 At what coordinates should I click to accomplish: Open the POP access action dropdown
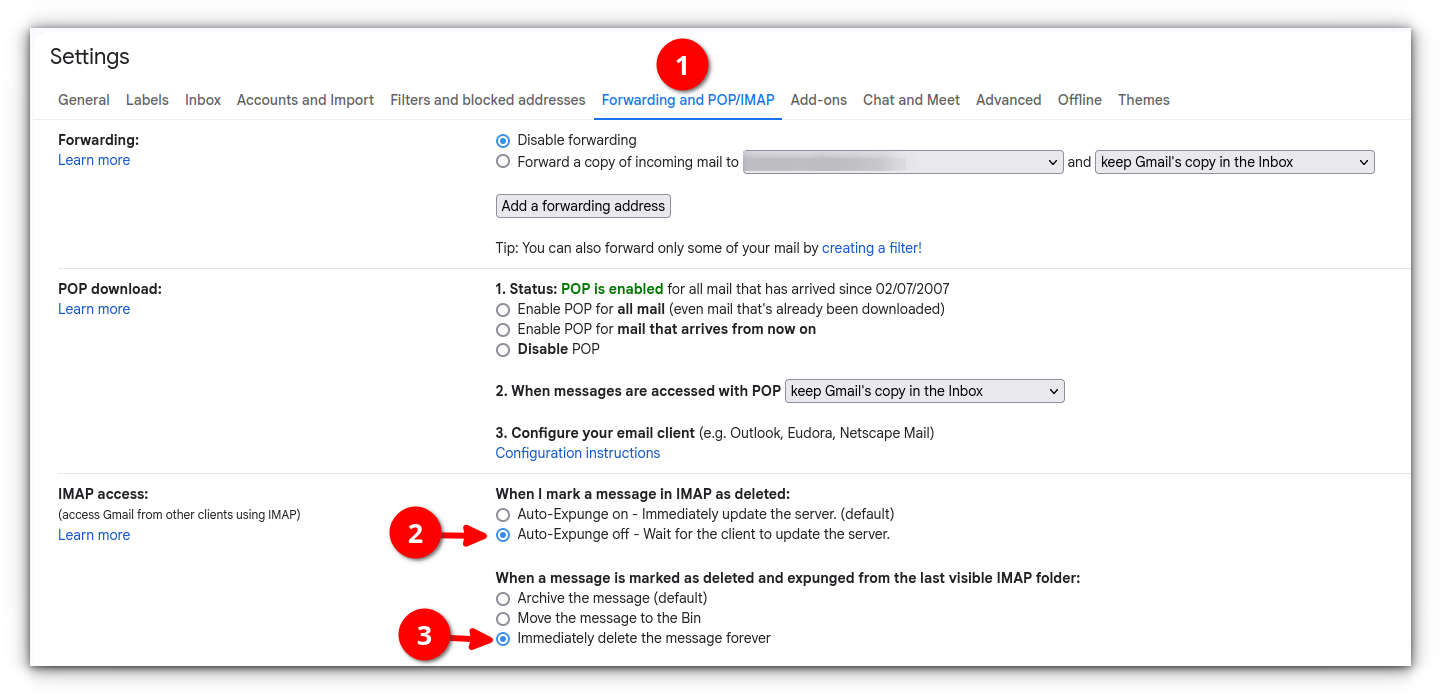tap(924, 391)
